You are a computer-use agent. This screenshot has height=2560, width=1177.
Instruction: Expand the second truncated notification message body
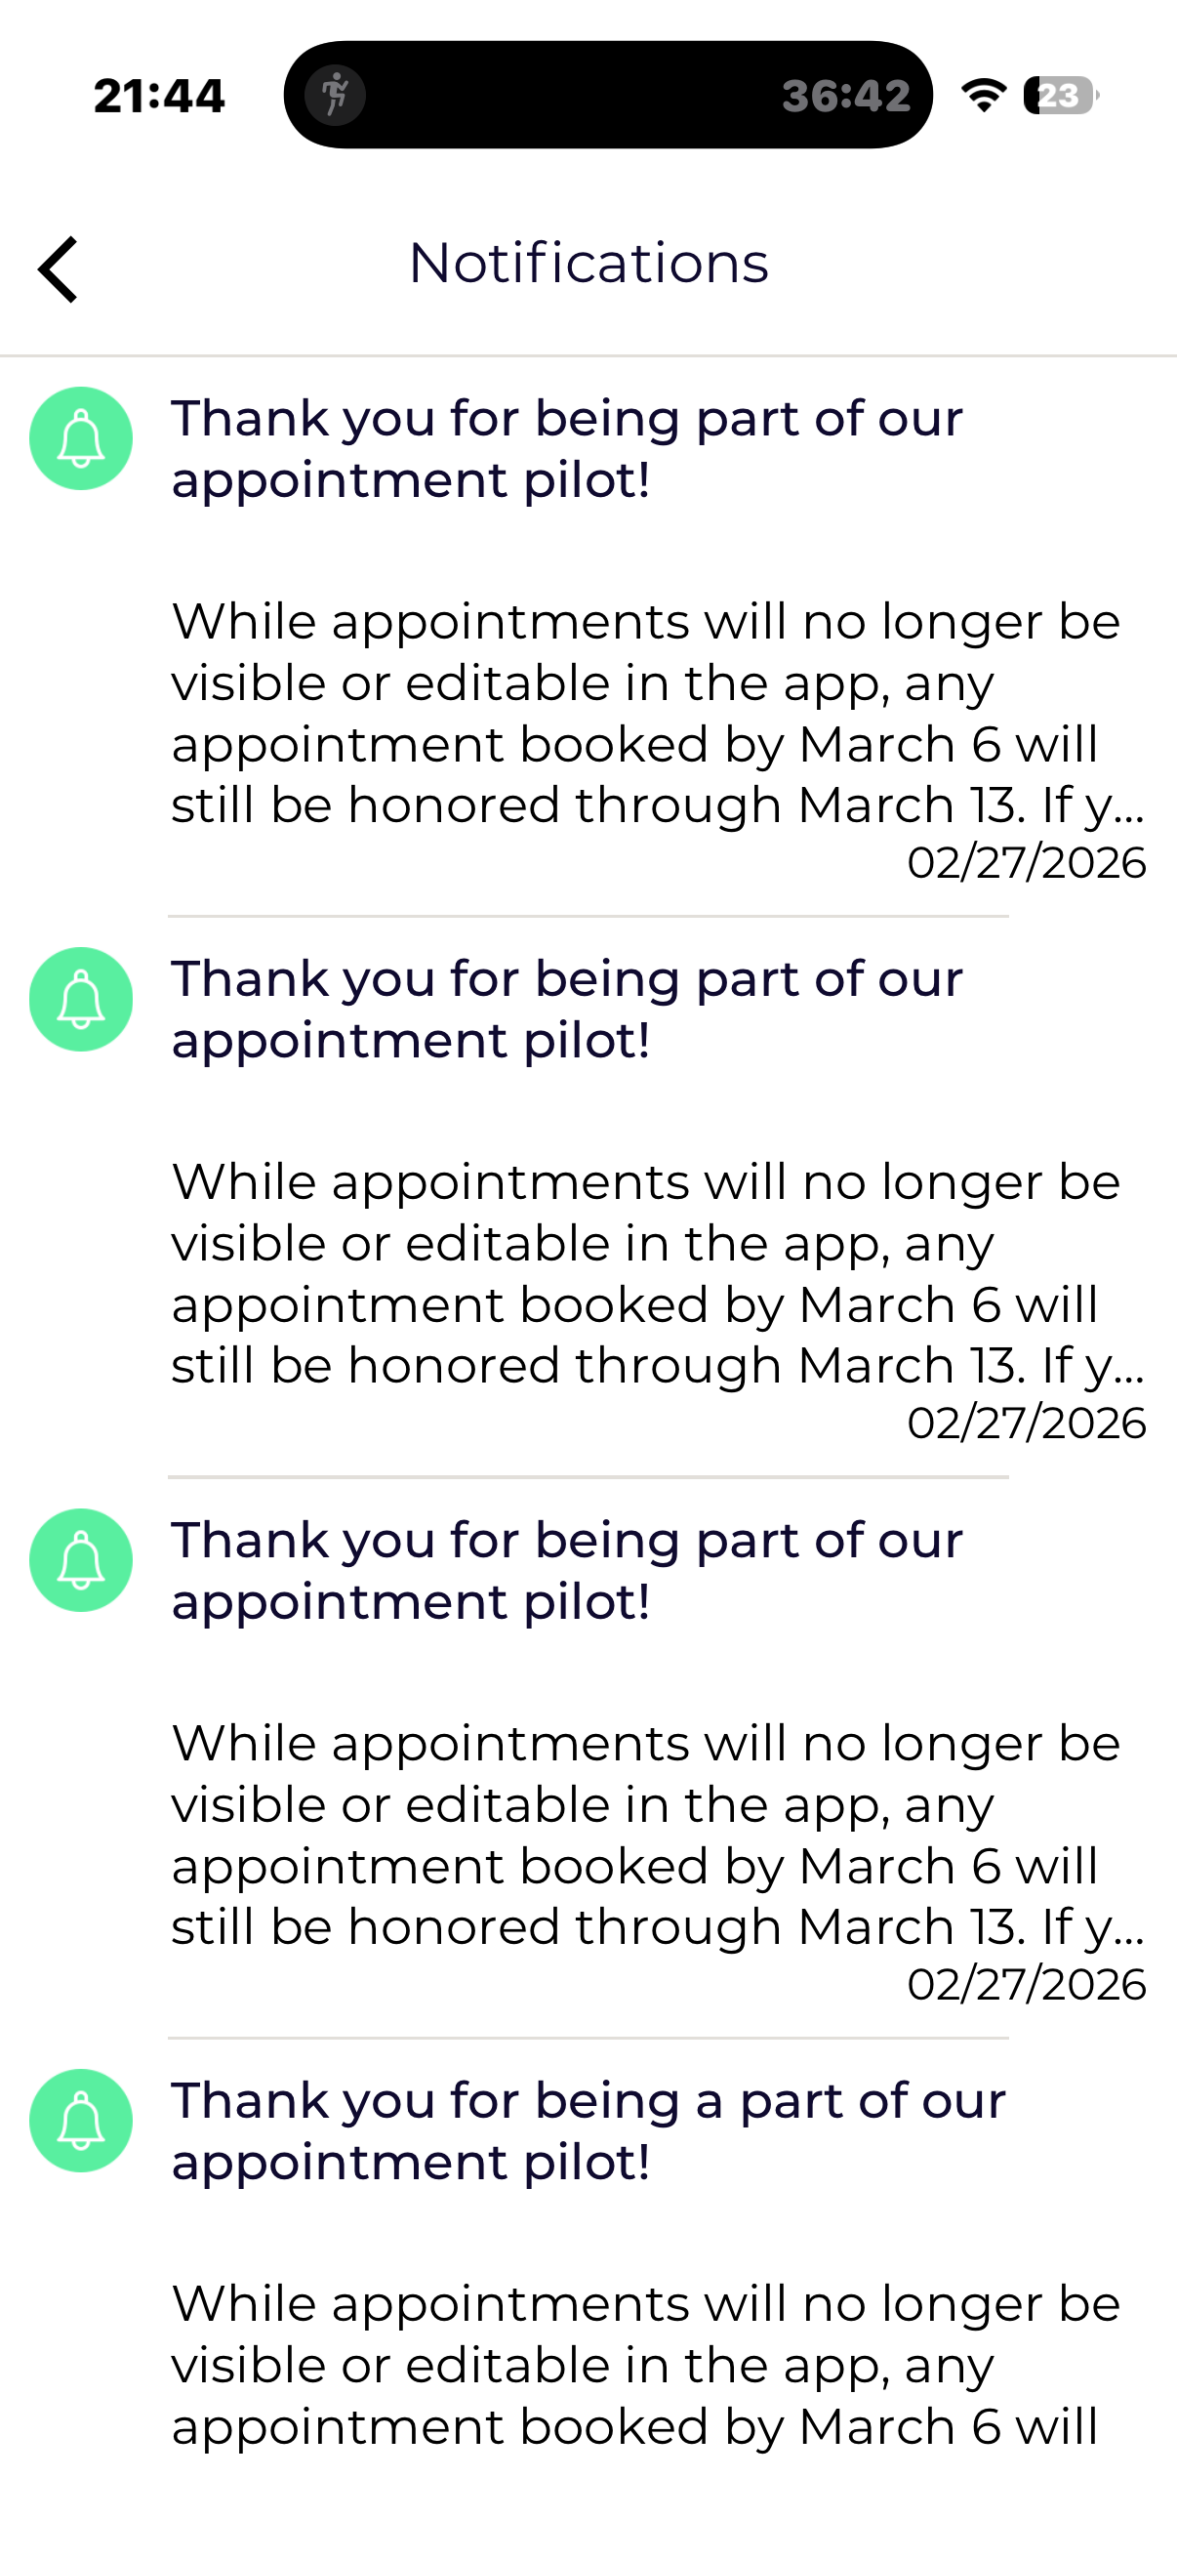point(658,1273)
